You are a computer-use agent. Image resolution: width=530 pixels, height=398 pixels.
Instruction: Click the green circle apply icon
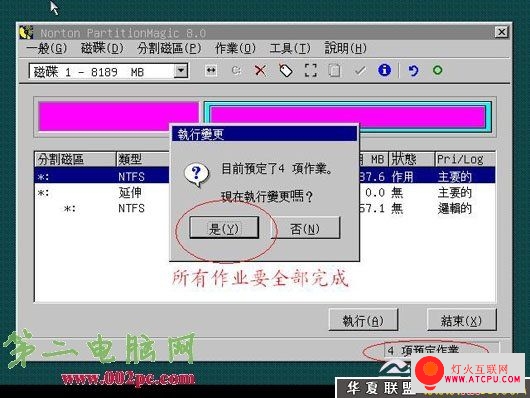point(437,70)
